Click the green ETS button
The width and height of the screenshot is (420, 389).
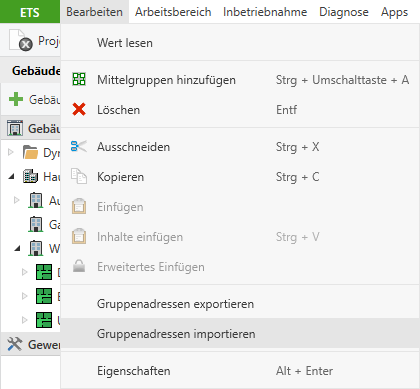(x=30, y=12)
